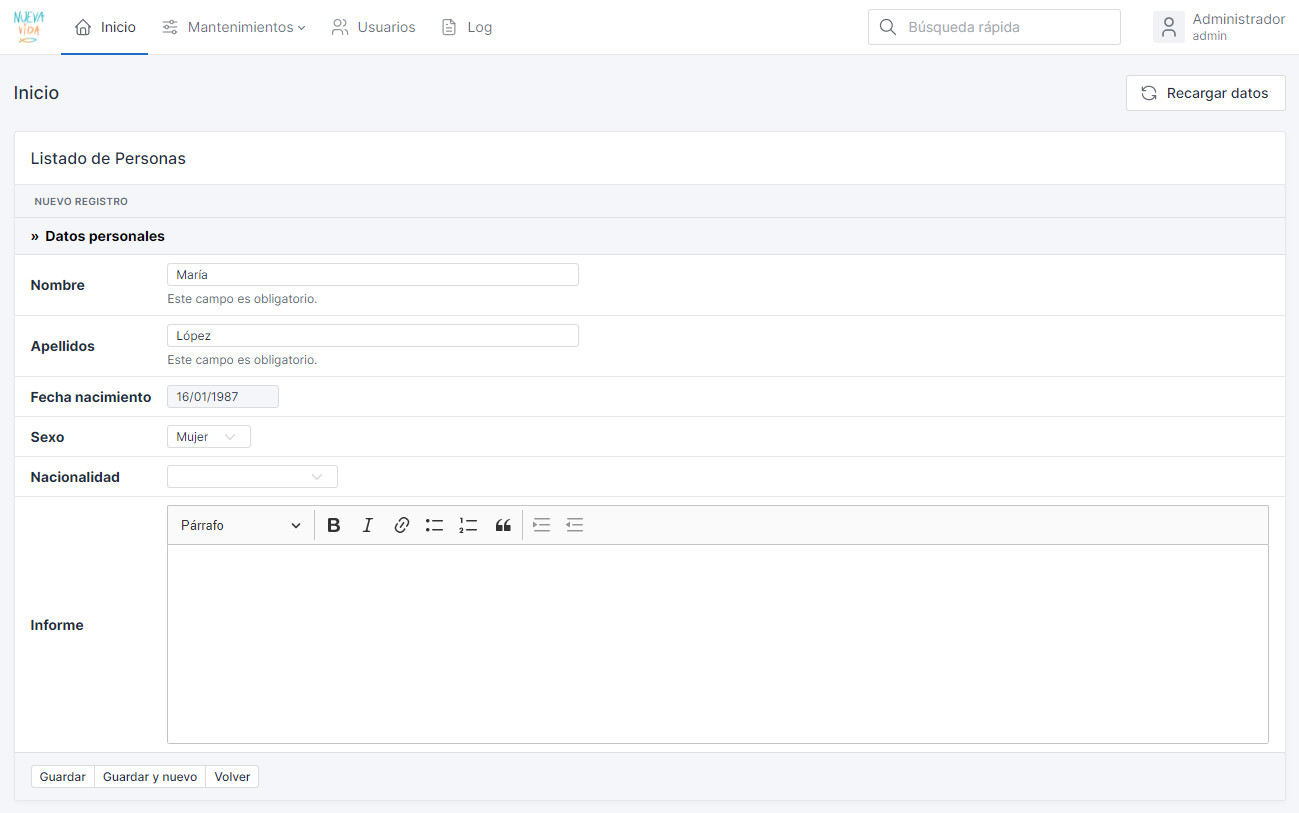Click the administrator user avatar icon
1299x813 pixels.
pyautogui.click(x=1168, y=27)
